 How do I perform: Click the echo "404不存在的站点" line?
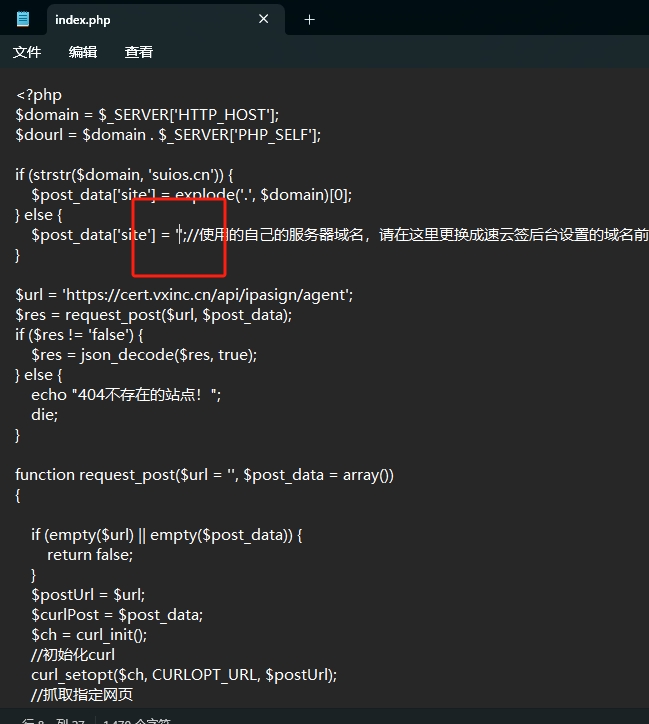pyautogui.click(x=126, y=395)
